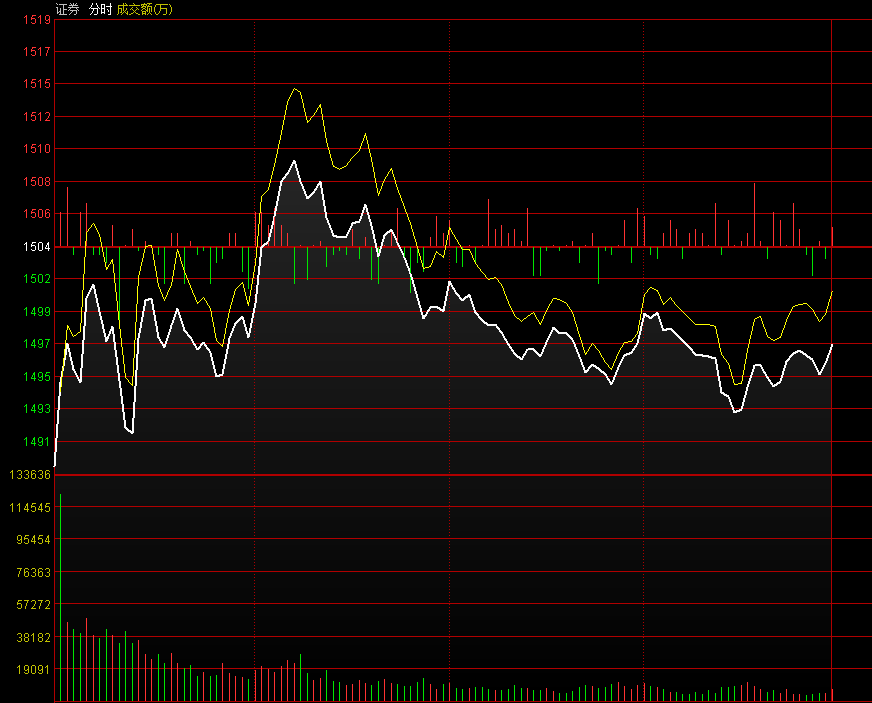Viewport: 872px width, 703px height.
Task: Click the 95454 volume axis label
Action: coord(33,539)
